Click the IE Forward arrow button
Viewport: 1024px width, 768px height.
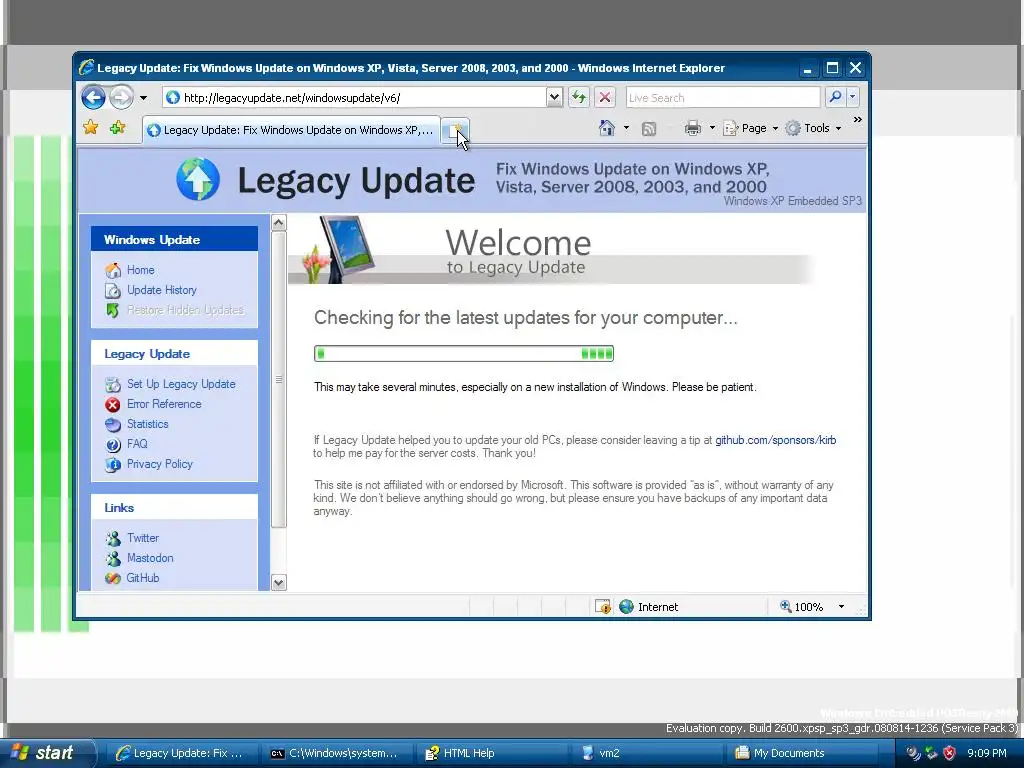pyautogui.click(x=121, y=97)
